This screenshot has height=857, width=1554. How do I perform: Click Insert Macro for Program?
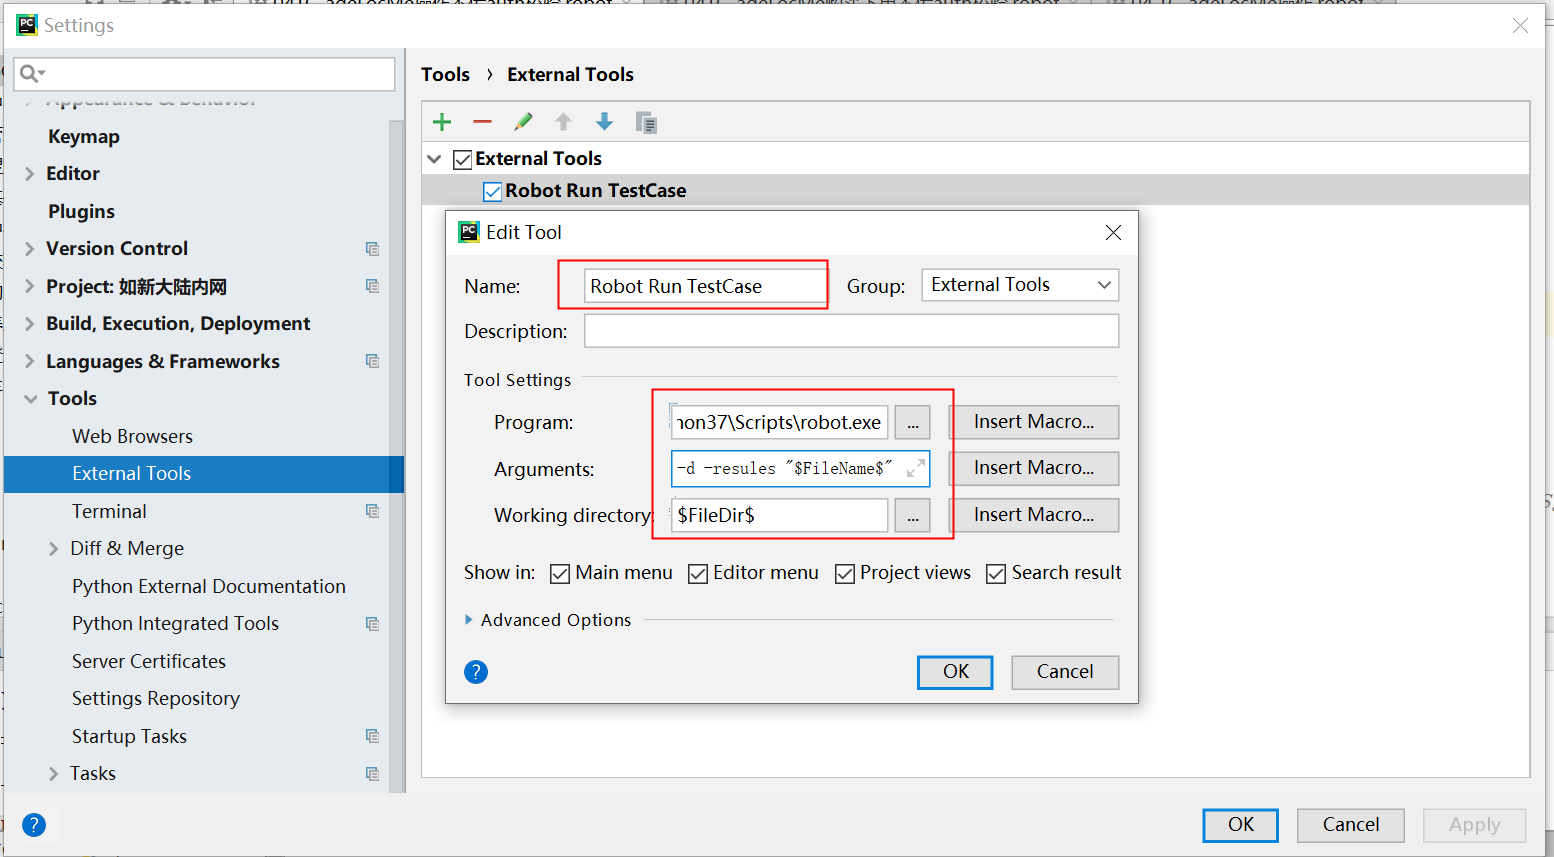coord(1033,422)
